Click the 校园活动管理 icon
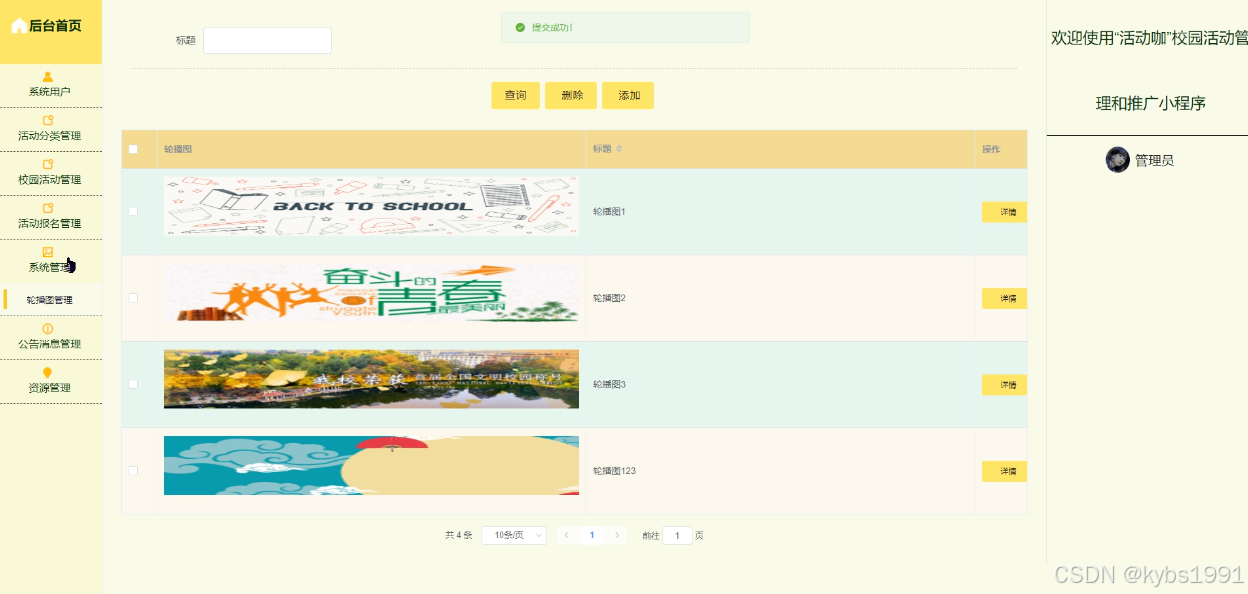 48,164
